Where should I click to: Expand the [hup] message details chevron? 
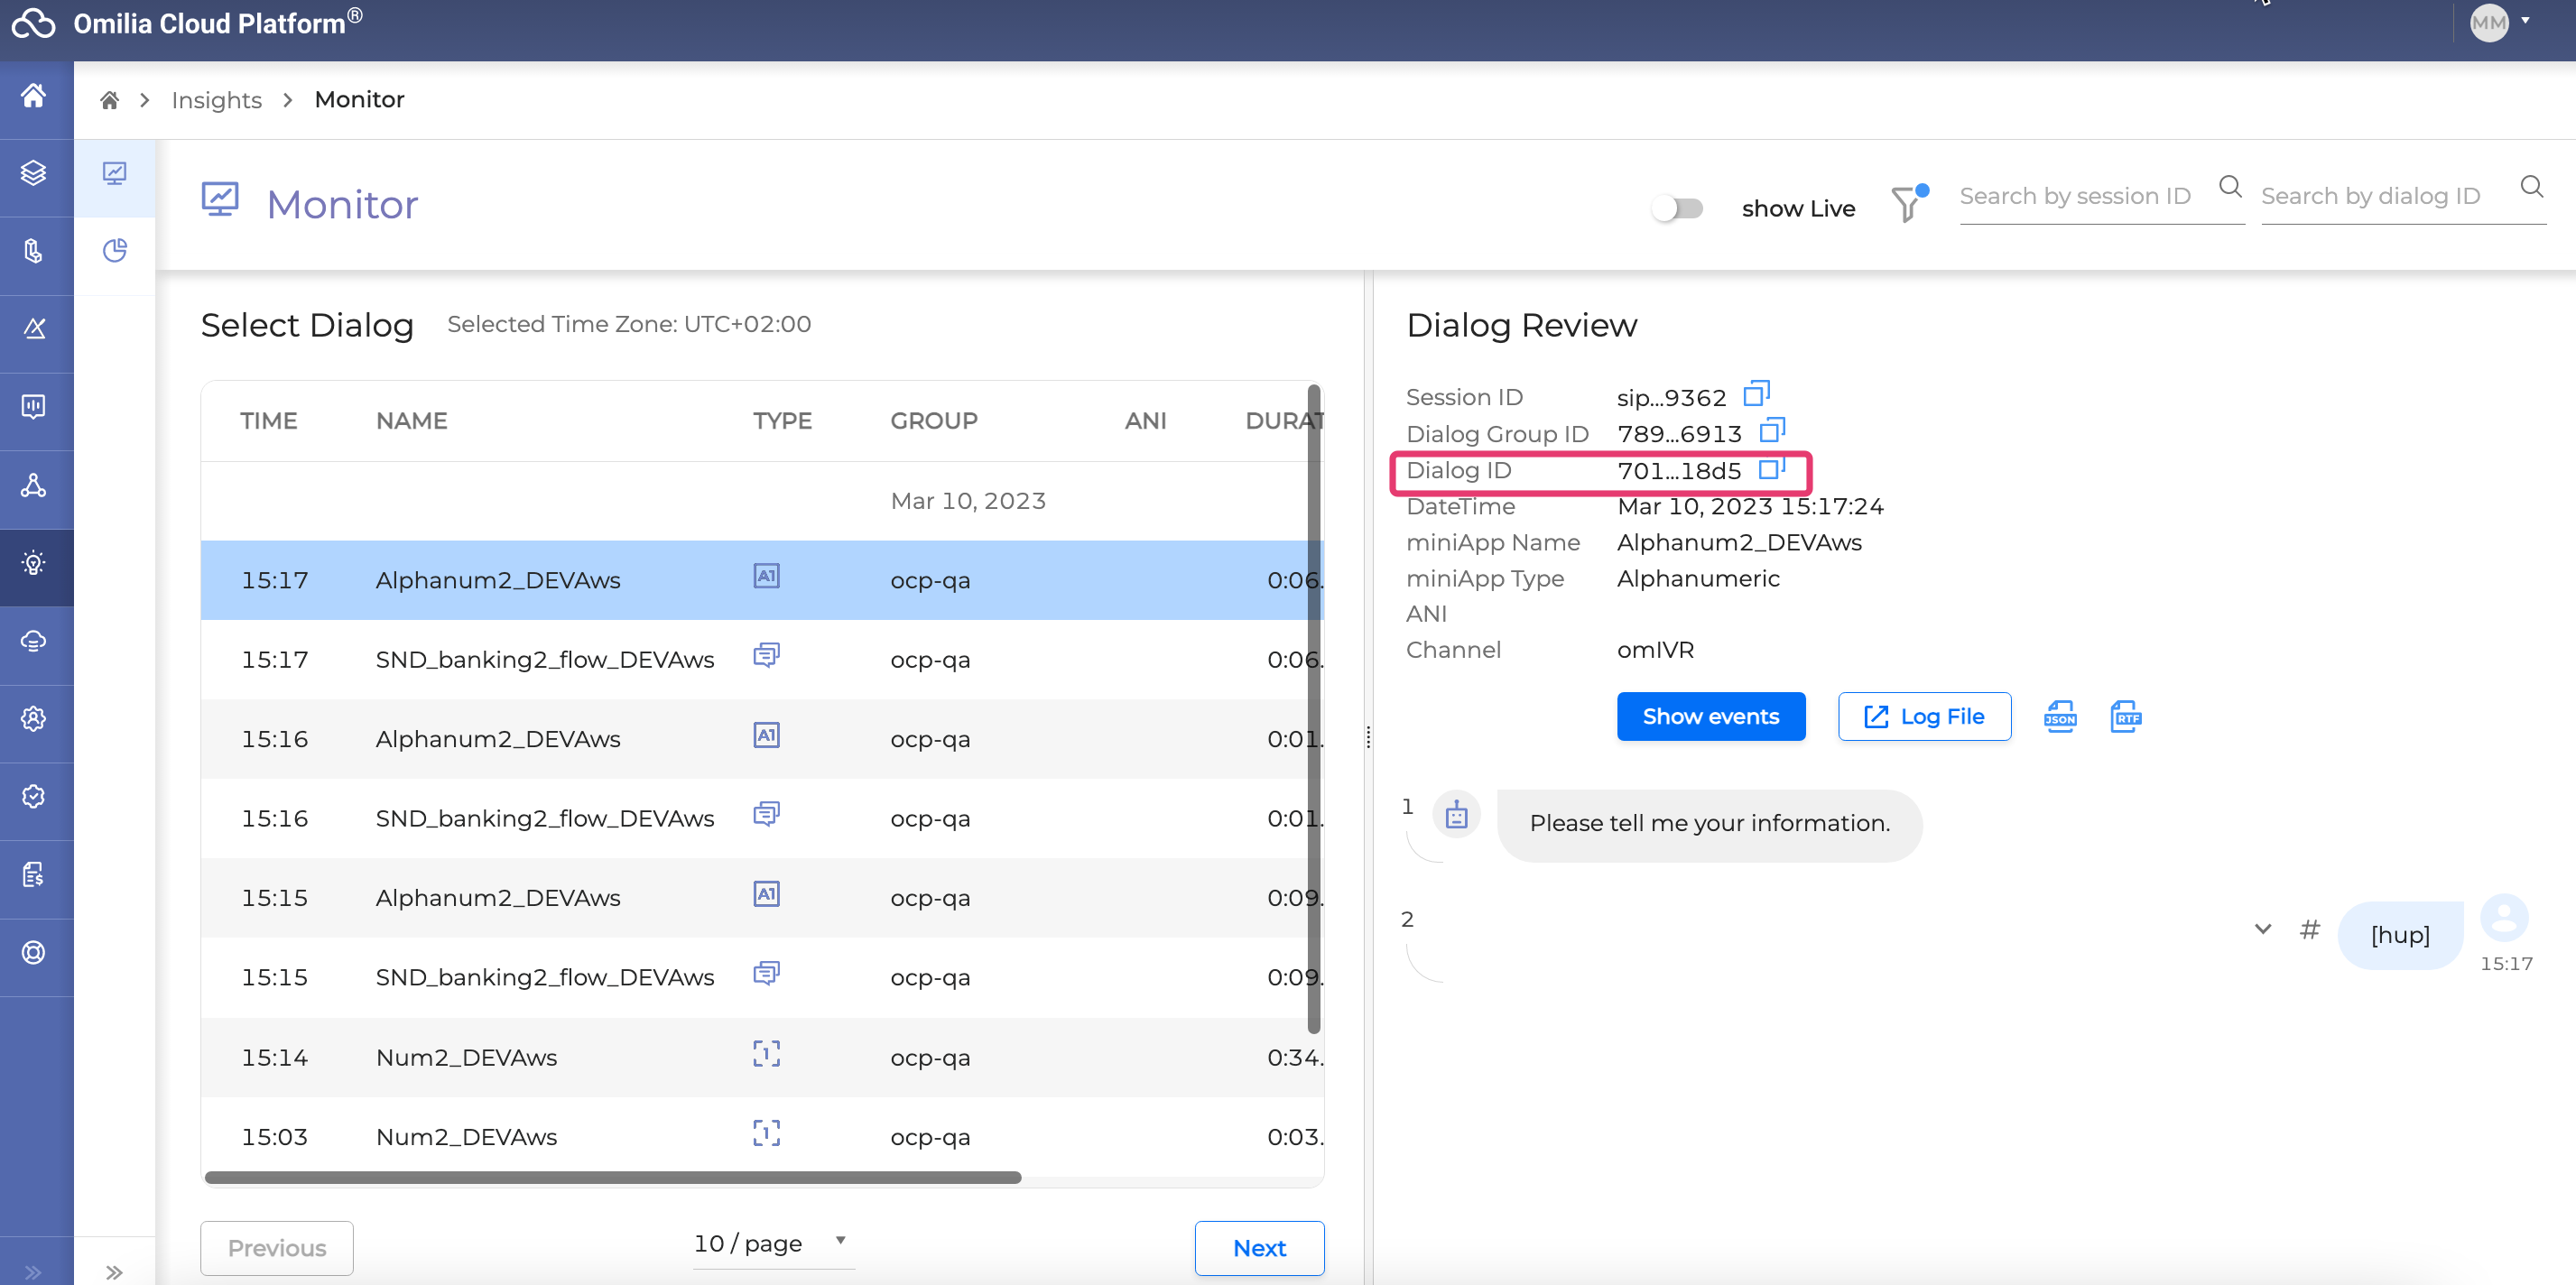point(2262,929)
